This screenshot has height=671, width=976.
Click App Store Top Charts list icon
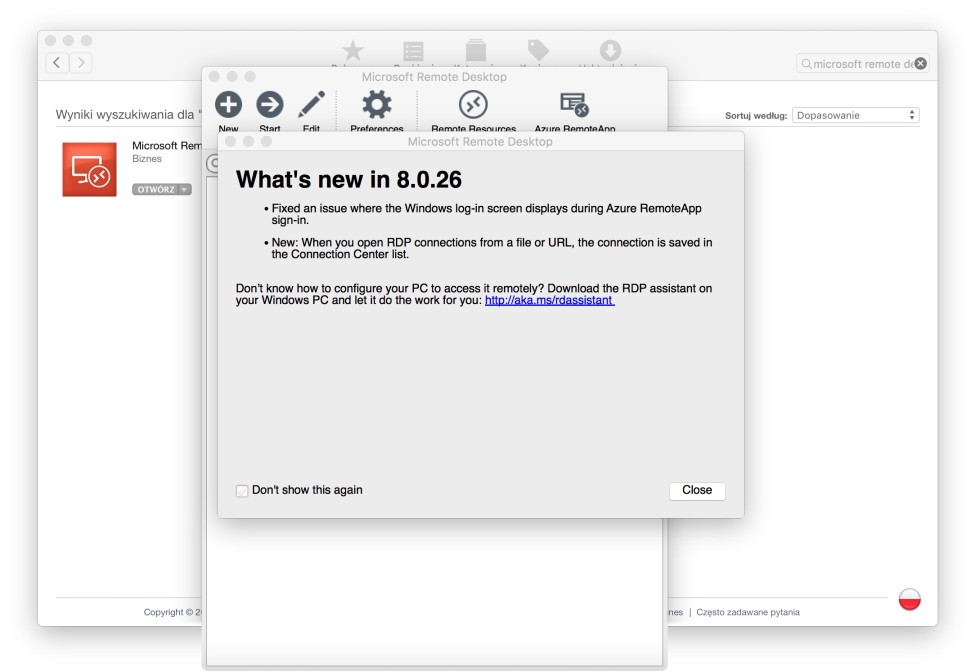[x=413, y=51]
